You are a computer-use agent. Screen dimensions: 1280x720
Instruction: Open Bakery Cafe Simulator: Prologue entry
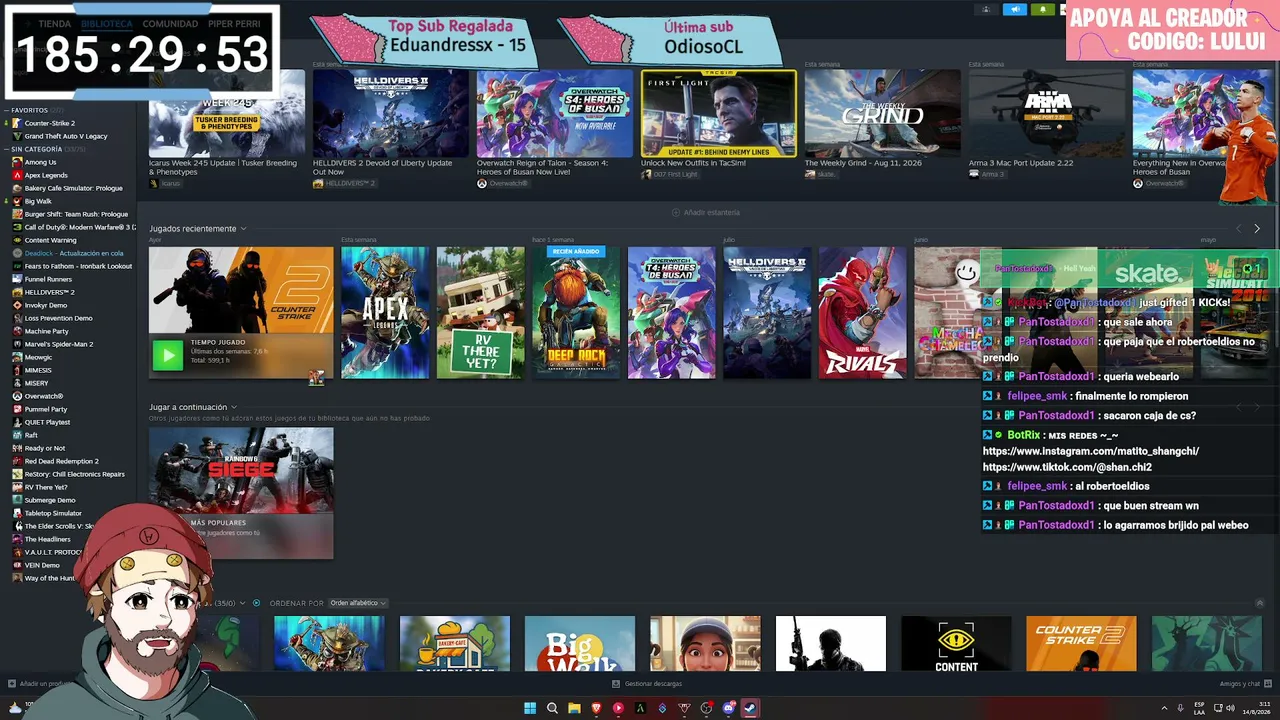(x=73, y=188)
